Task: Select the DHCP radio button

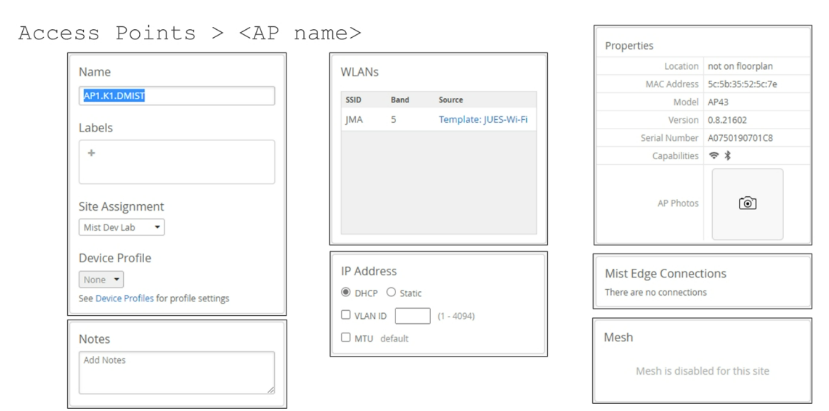Action: [x=346, y=293]
